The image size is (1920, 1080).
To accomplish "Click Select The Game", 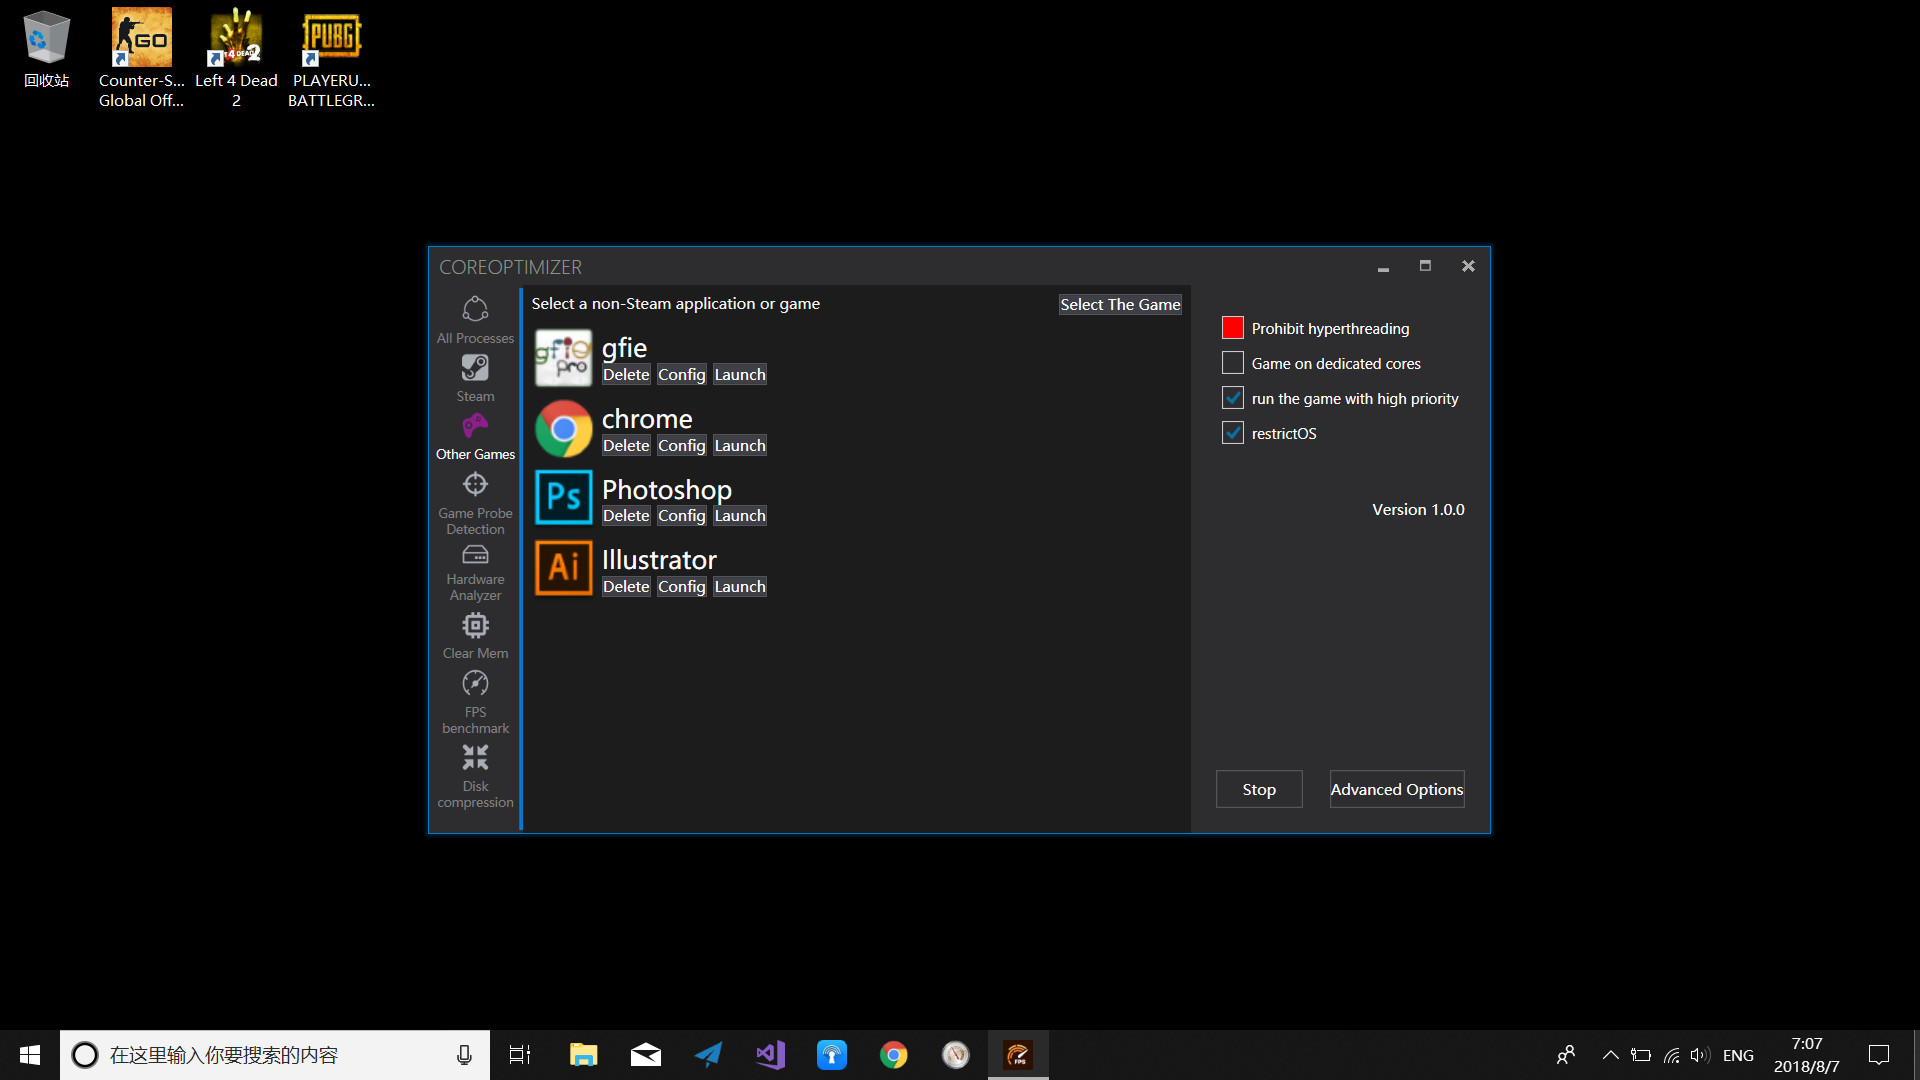I will tap(1119, 304).
